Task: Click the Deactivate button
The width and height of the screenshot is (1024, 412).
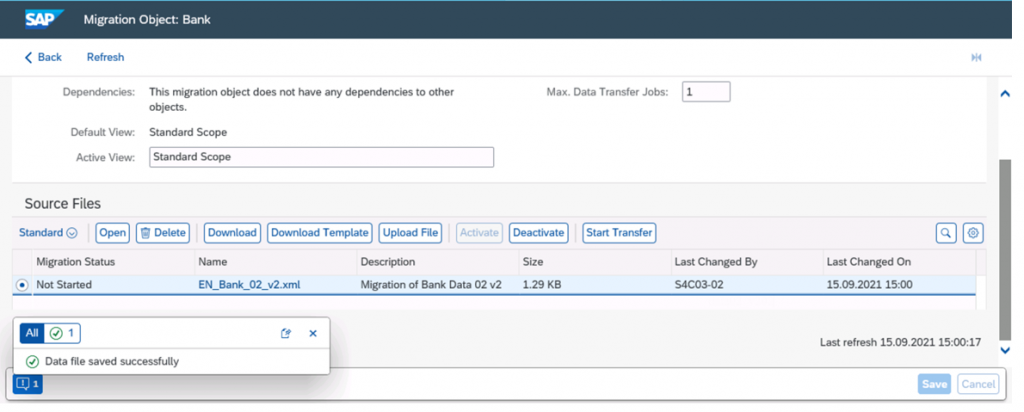Action: tap(538, 232)
